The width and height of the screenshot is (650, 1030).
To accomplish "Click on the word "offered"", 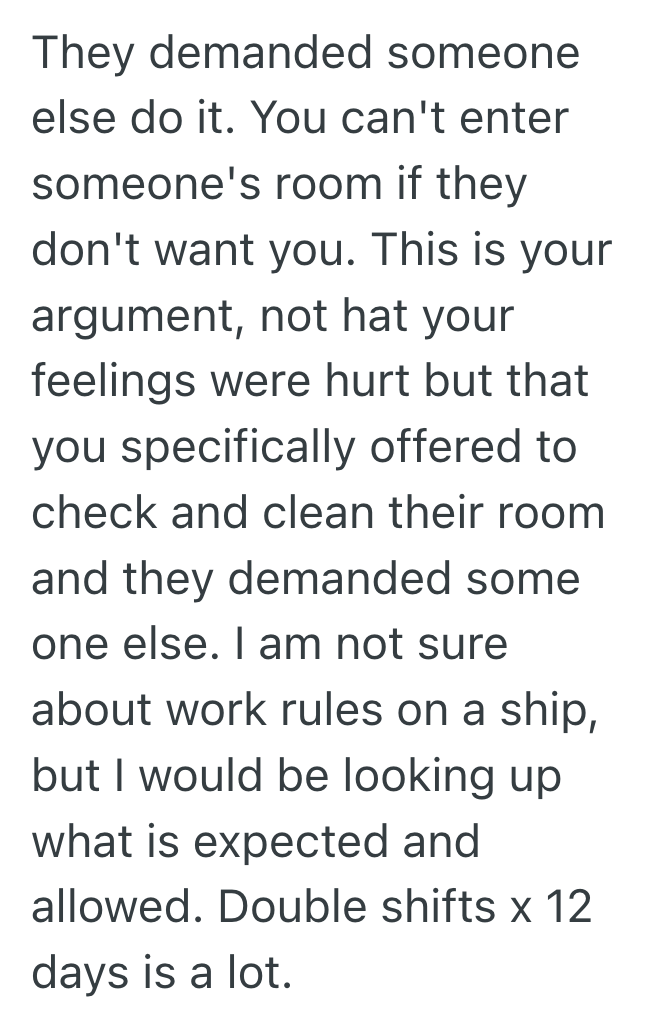I will point(449,447).
